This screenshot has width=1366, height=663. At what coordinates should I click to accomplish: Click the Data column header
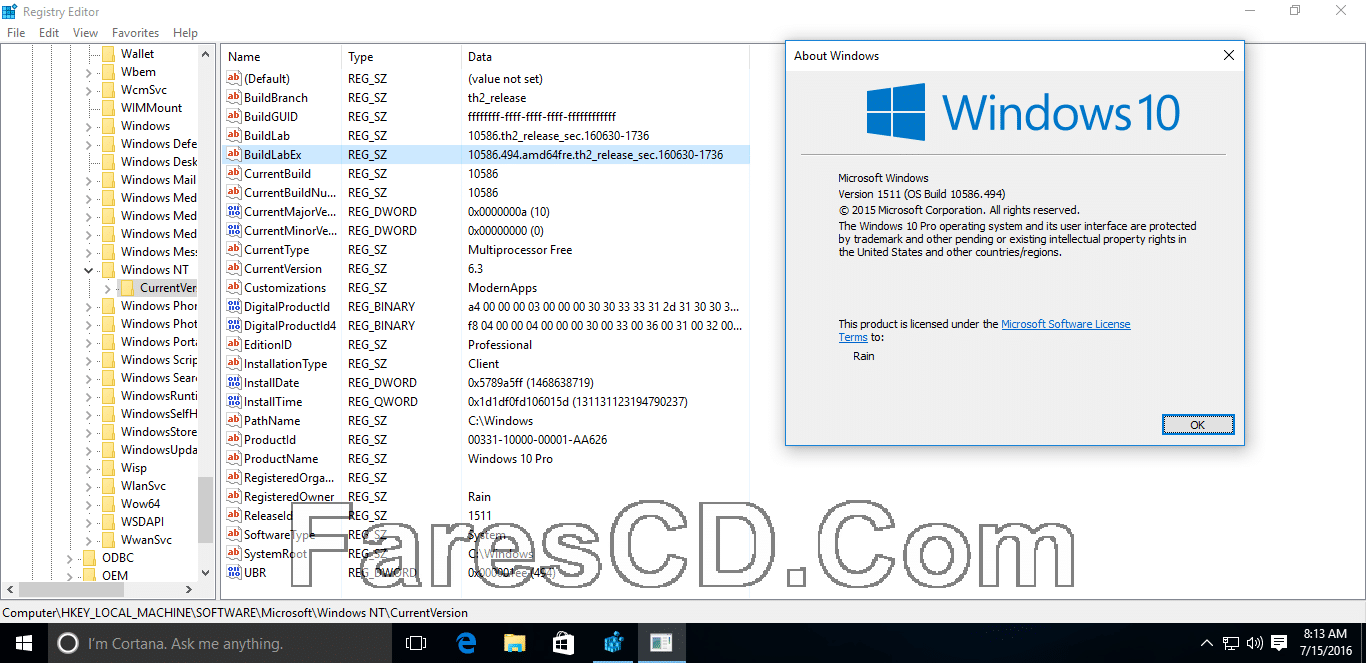[x=605, y=57]
